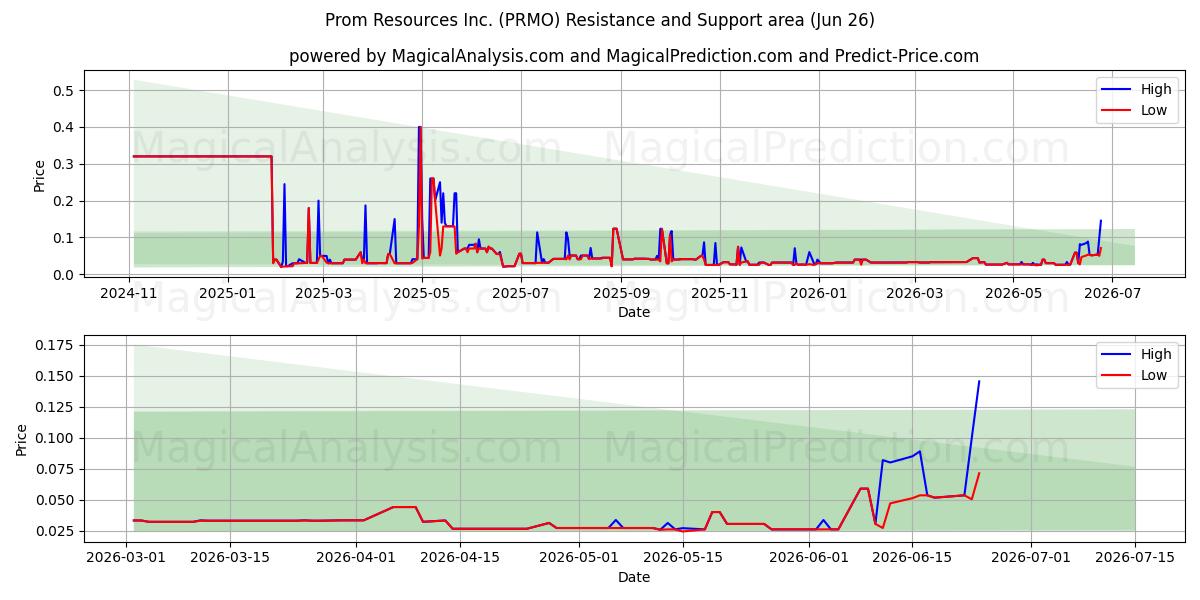The width and height of the screenshot is (1200, 600).
Task: Click the '2026-07-01' label in bottom chart
Action: click(1031, 558)
